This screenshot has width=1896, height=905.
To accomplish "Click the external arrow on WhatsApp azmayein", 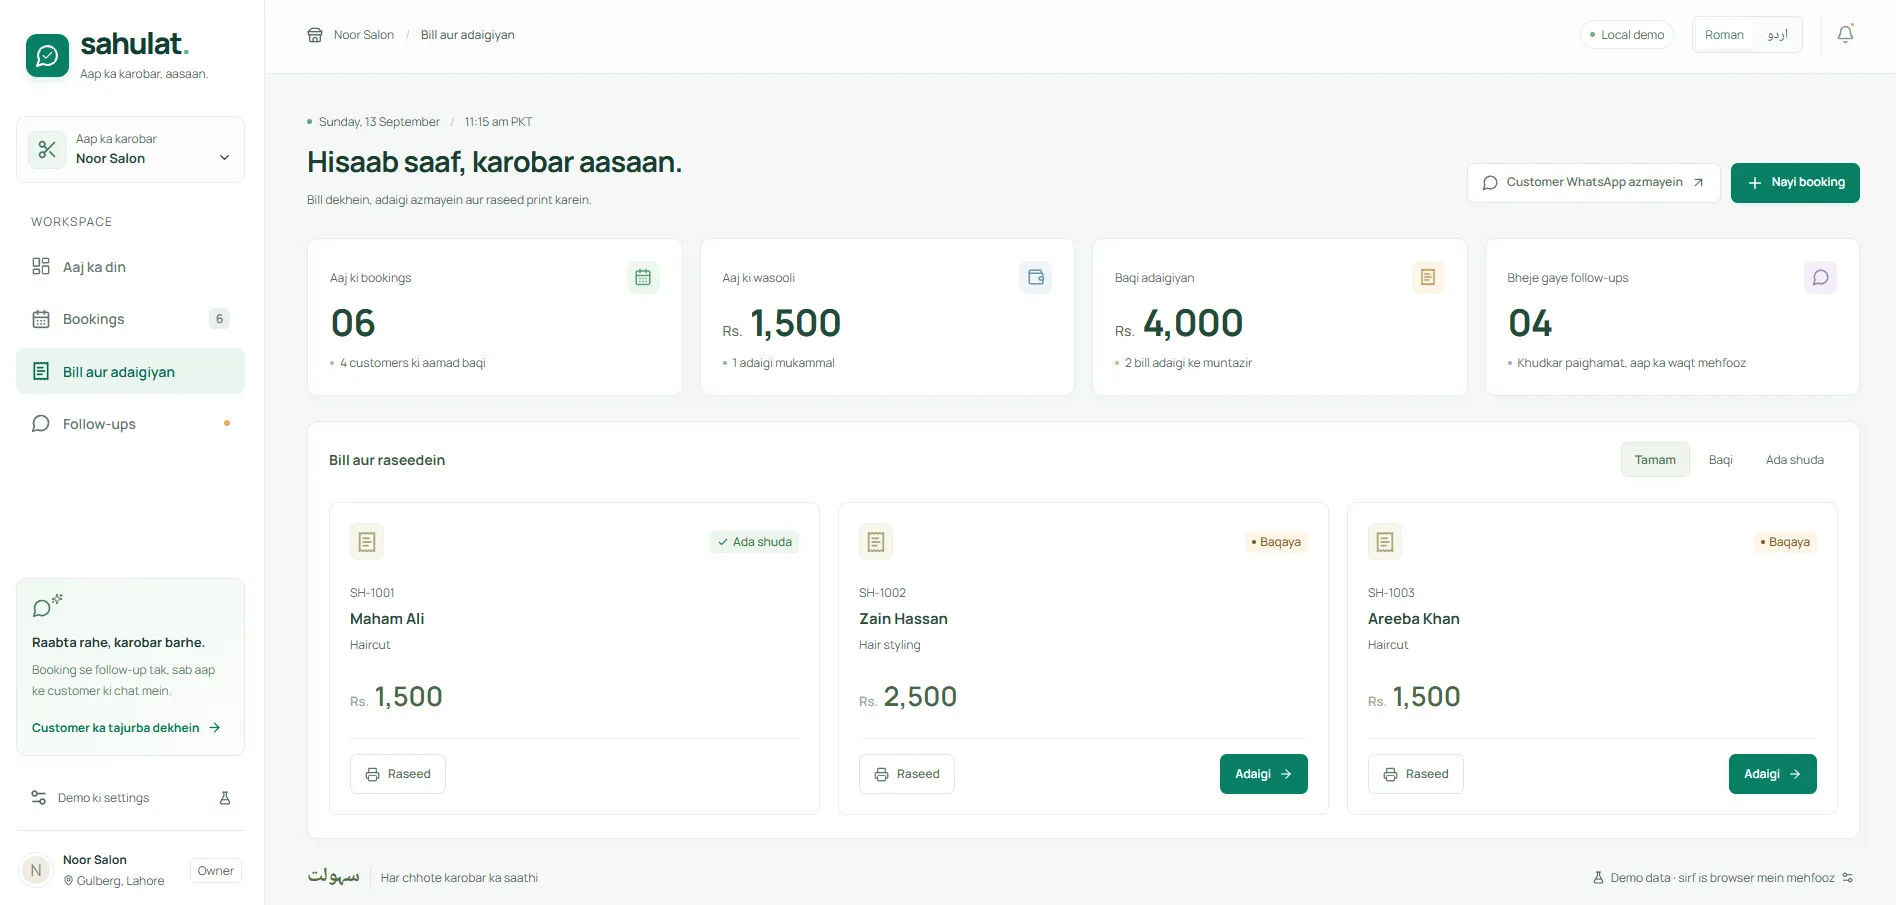I will [x=1698, y=183].
